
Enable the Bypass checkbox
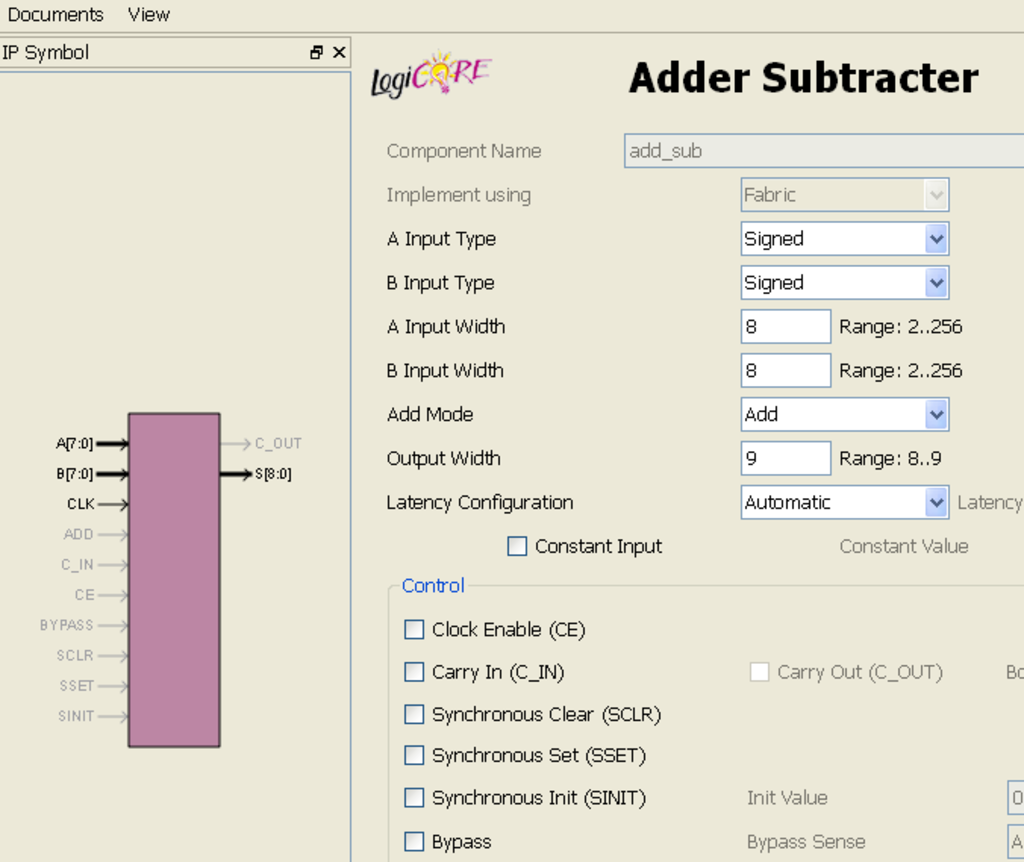pos(414,841)
